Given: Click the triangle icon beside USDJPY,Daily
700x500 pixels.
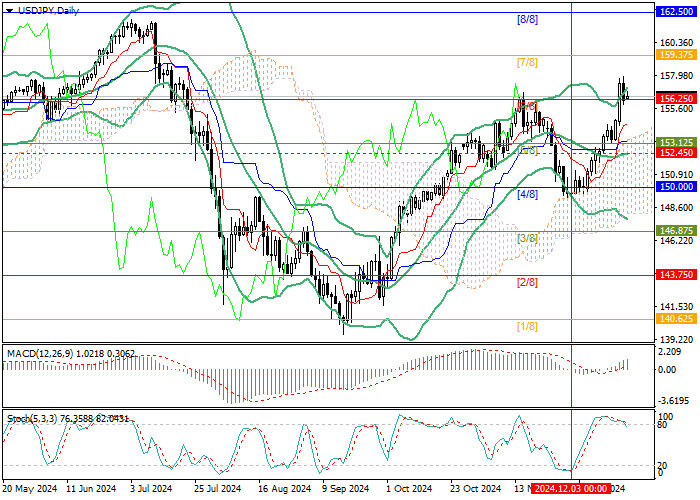Looking at the screenshot, I should coord(9,8).
